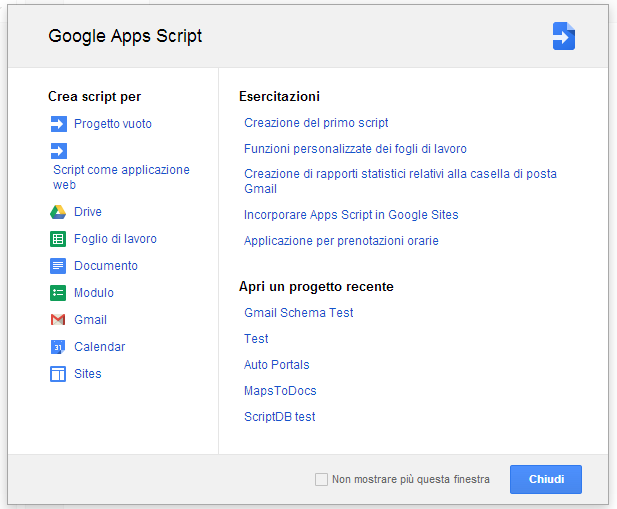617x509 pixels.
Task: Click the Progetto vuoto arrow icon
Action: tap(59, 124)
